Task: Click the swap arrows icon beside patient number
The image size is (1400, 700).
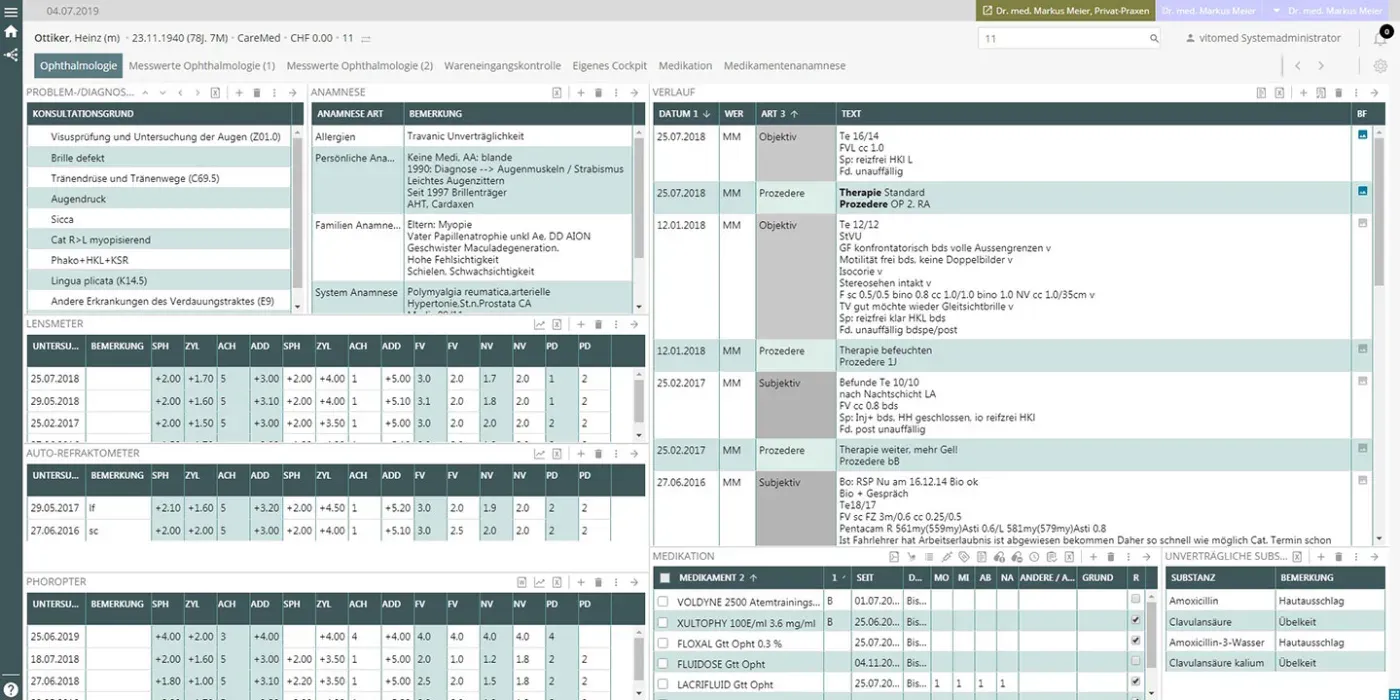Action: pyautogui.click(x=366, y=38)
